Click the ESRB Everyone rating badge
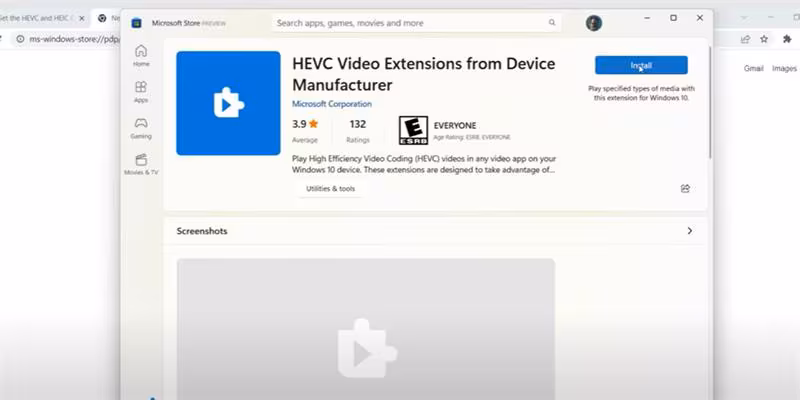The image size is (800, 400). [413, 131]
